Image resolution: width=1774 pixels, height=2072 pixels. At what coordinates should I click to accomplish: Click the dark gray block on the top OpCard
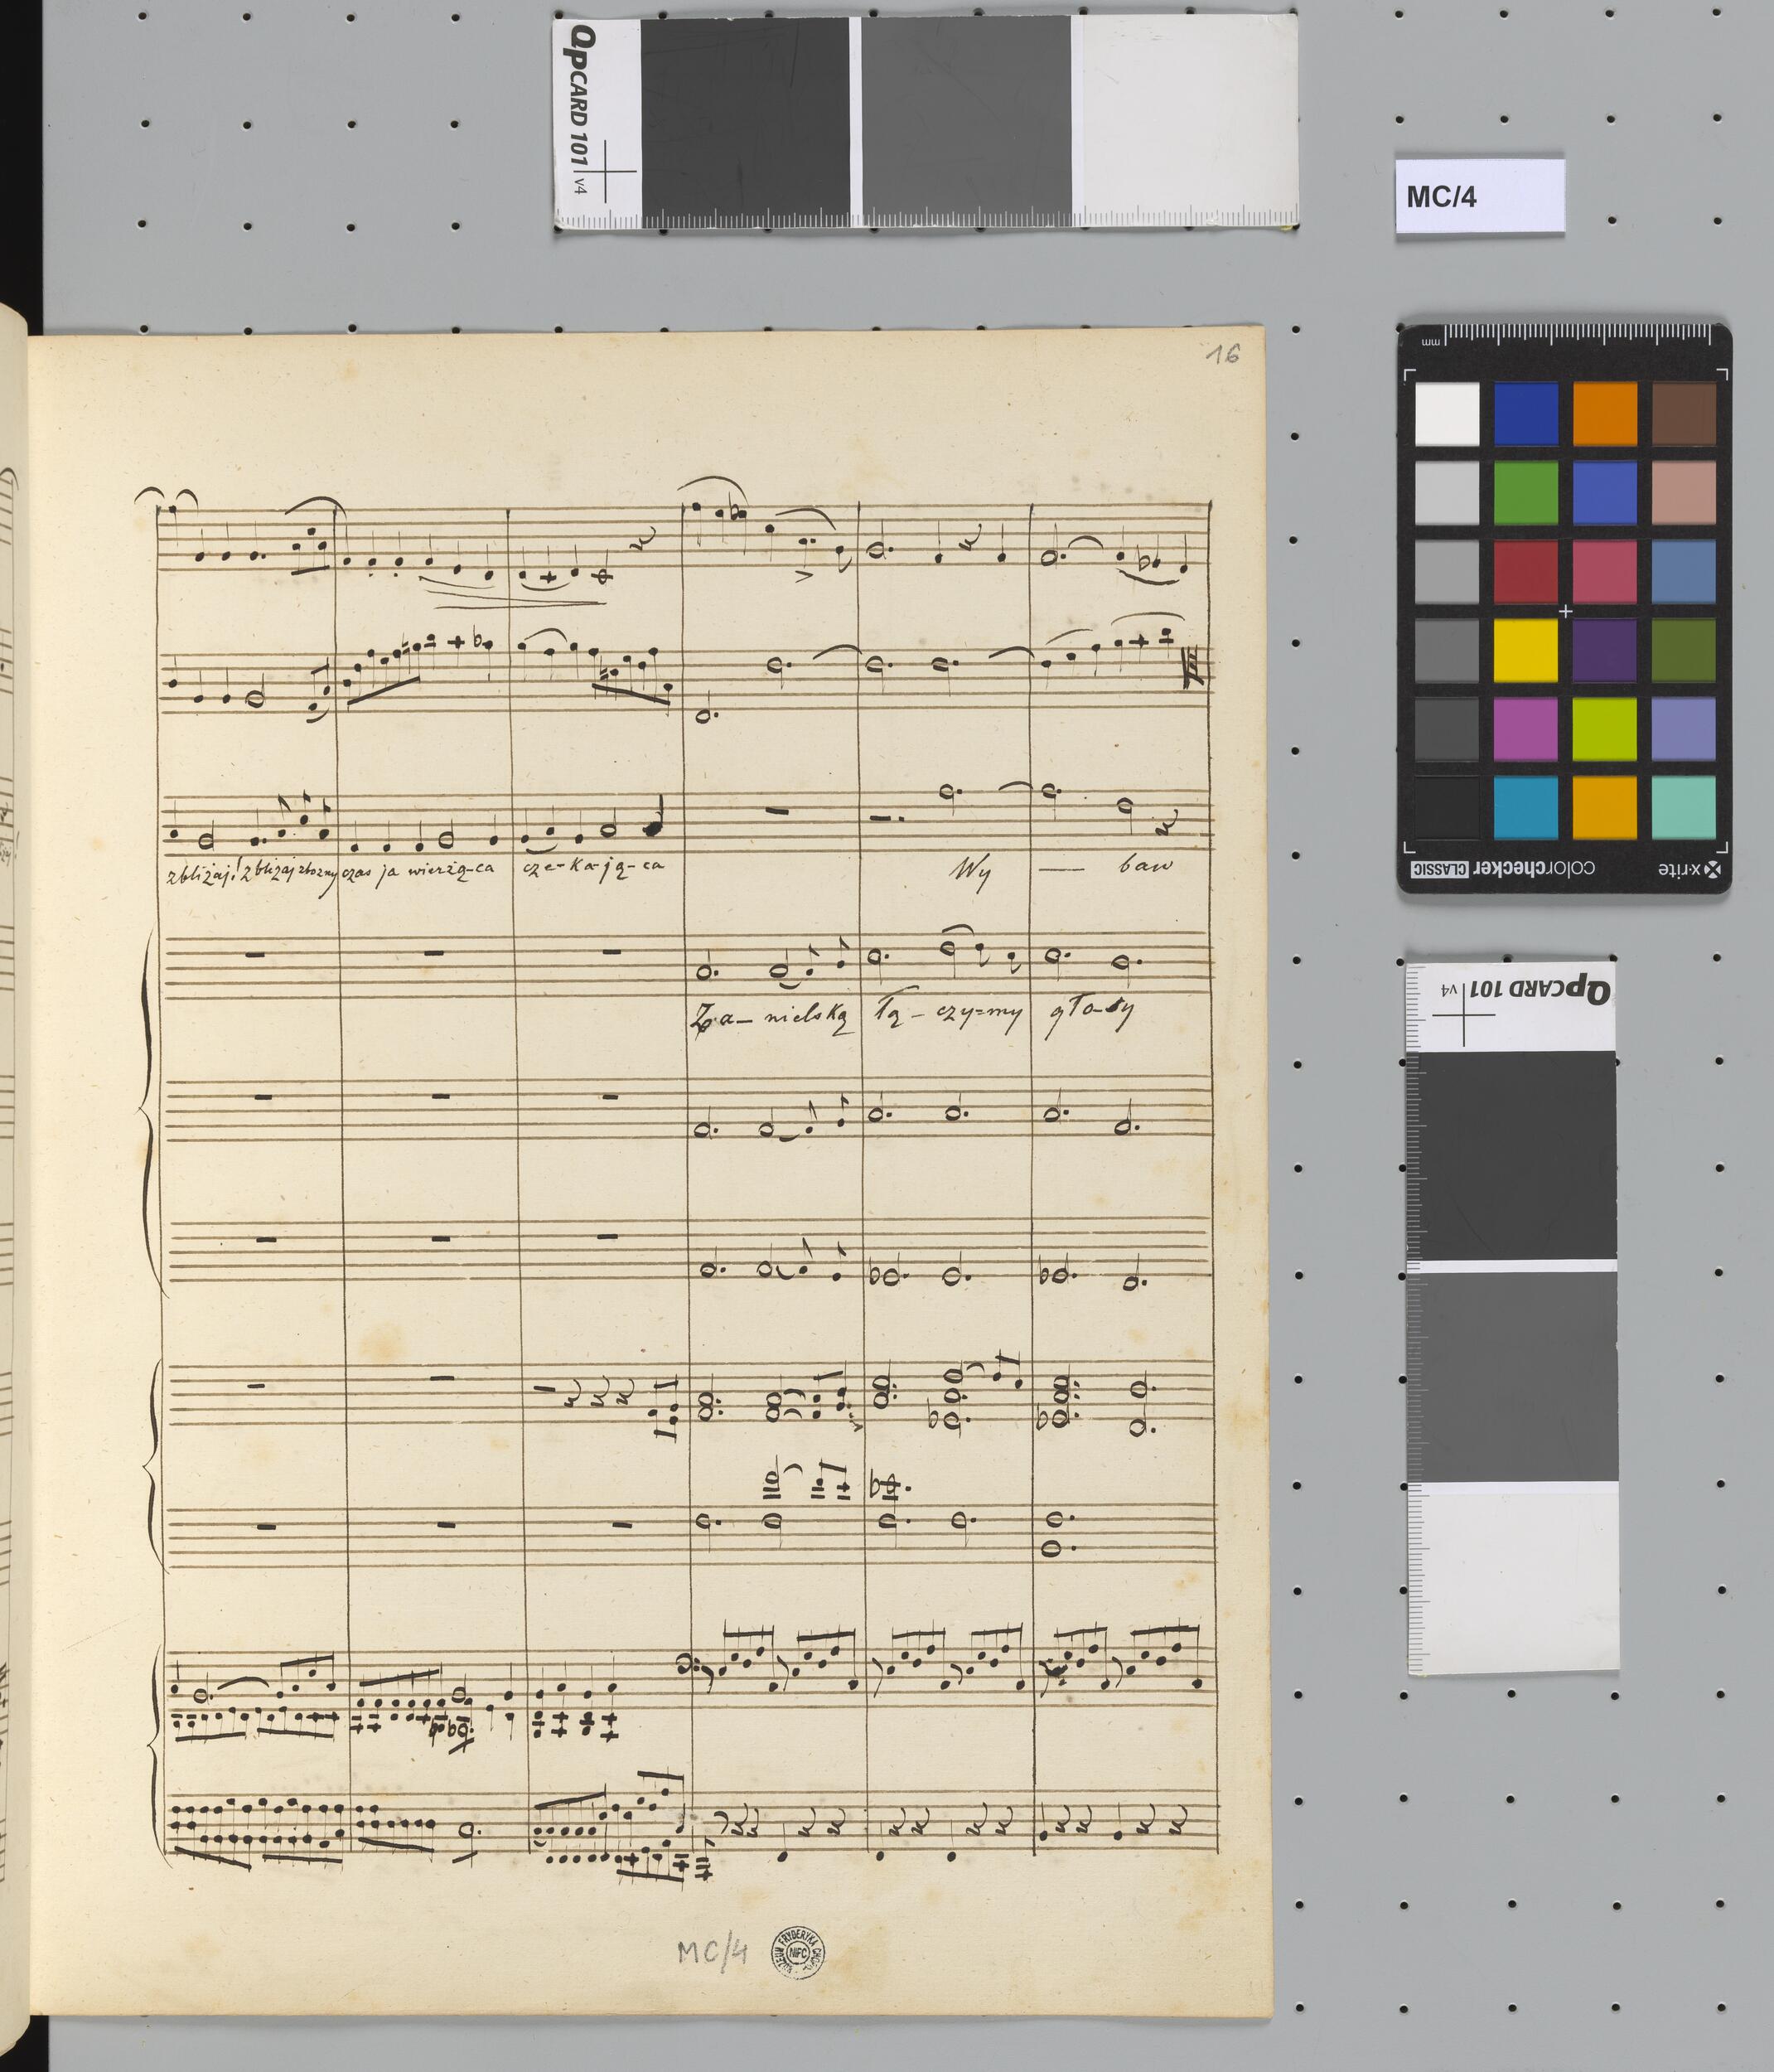(x=745, y=122)
